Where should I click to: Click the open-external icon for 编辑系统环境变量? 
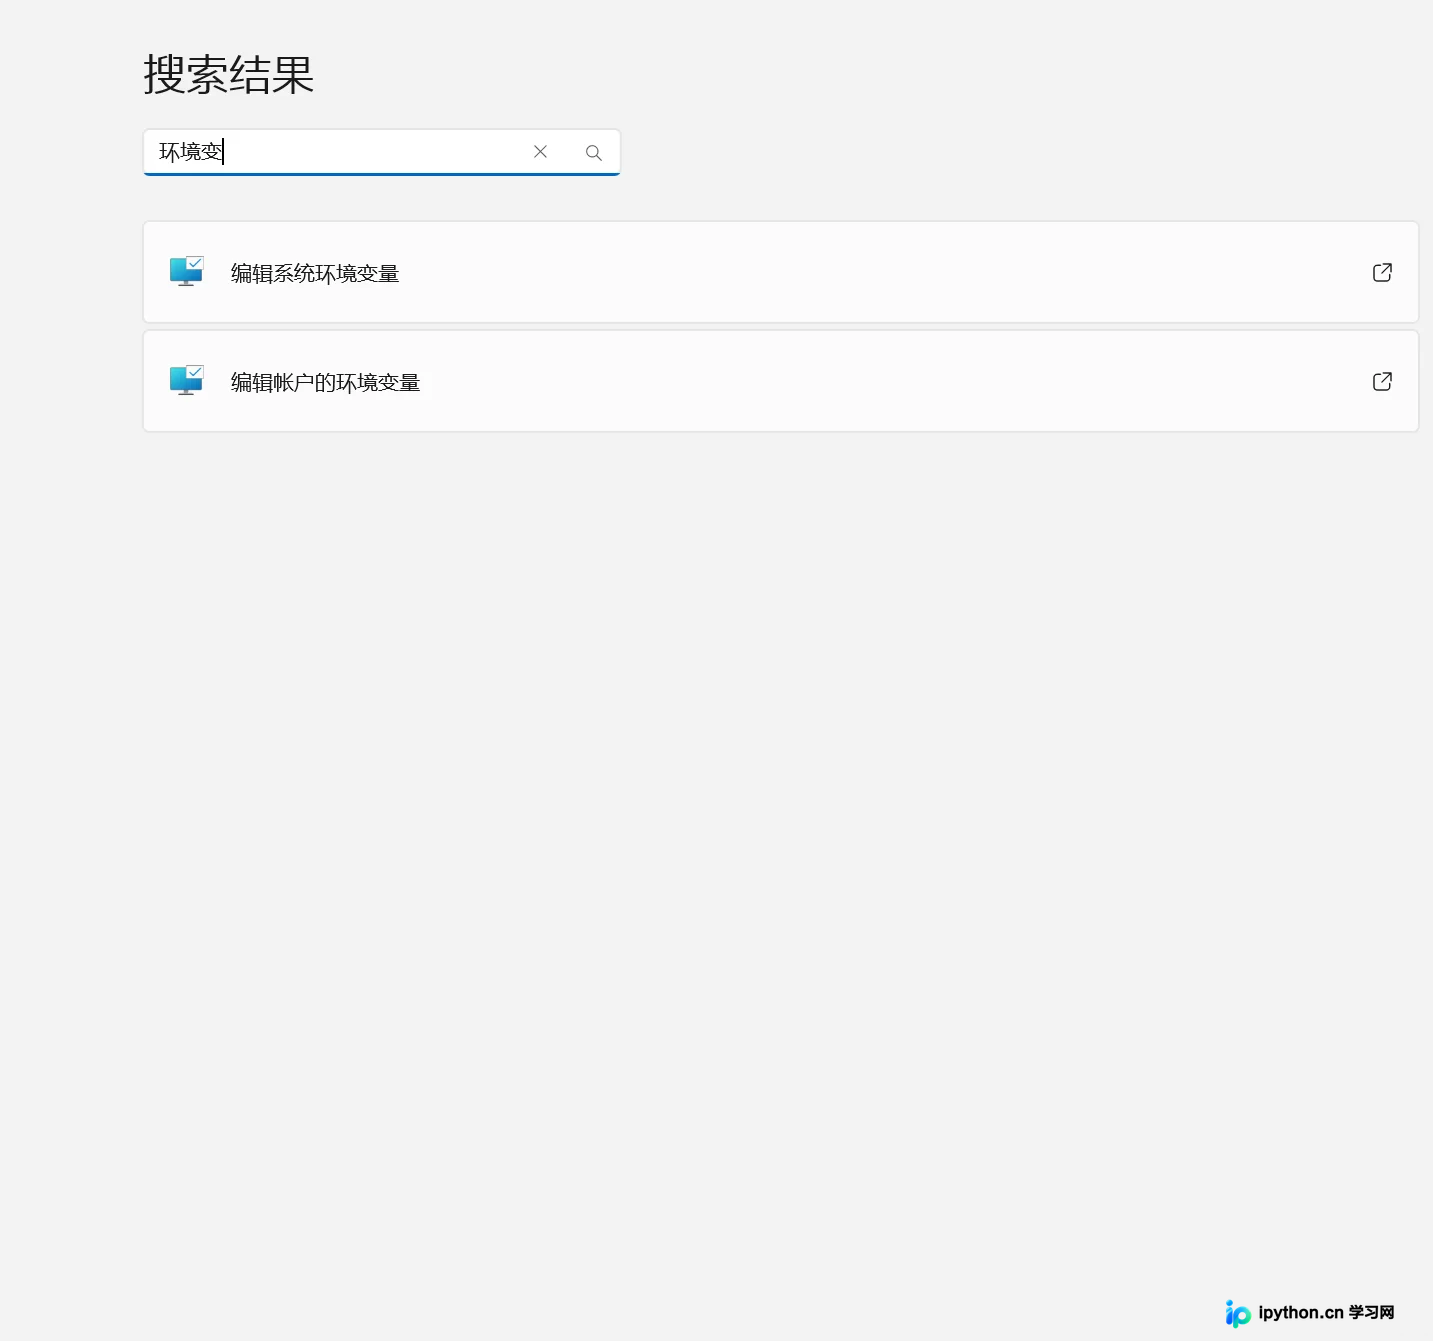point(1382,272)
